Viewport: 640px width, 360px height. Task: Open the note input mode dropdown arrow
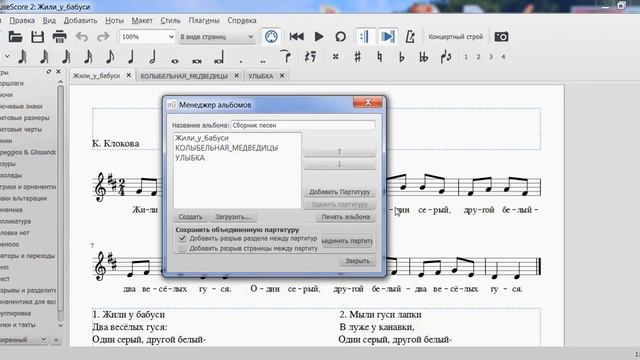click(x=7, y=57)
